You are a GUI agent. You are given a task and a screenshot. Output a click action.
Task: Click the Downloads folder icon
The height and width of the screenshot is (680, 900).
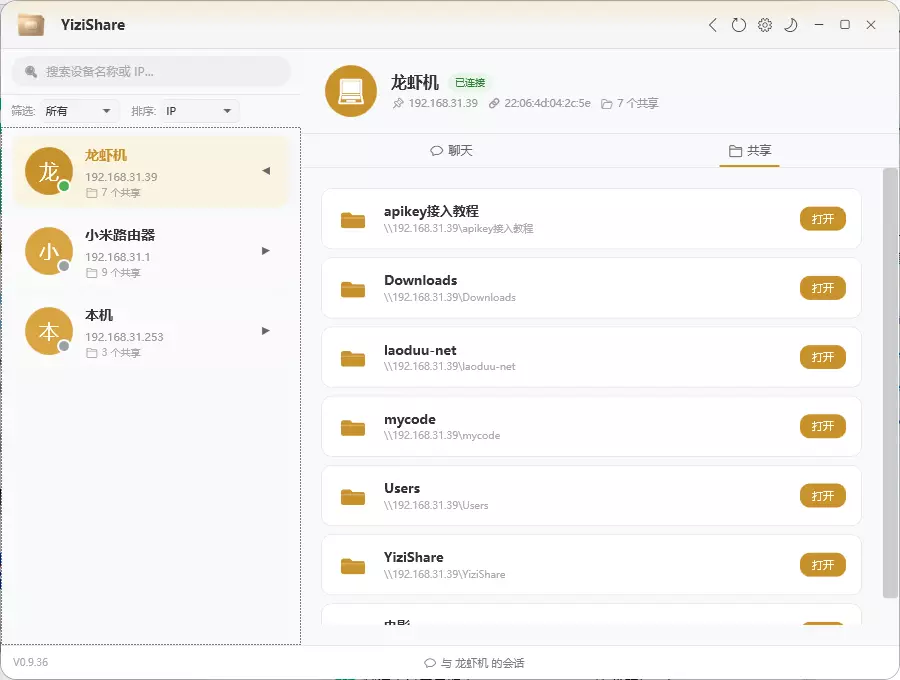353,289
